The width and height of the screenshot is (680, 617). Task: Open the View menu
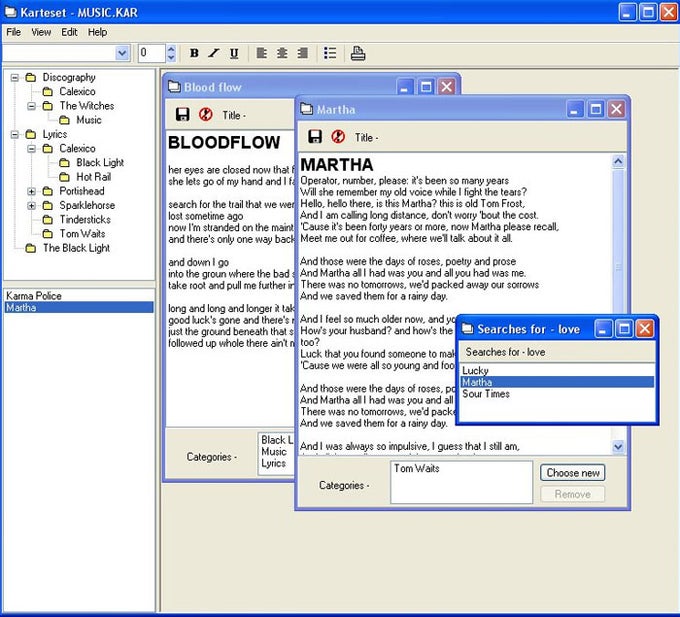point(41,32)
